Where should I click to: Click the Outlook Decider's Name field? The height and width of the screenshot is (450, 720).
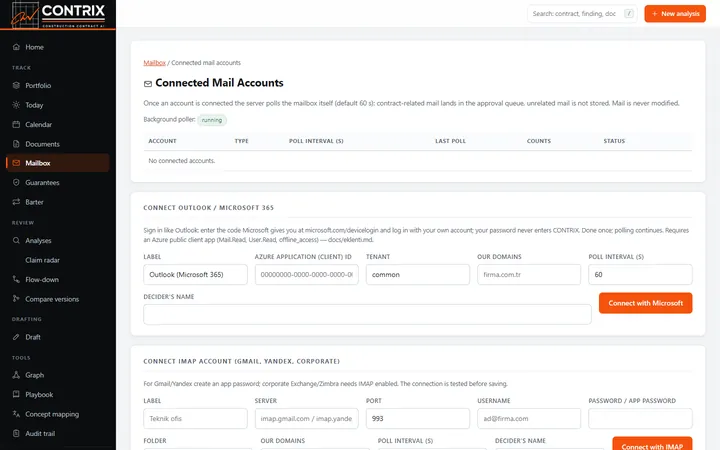367,315
